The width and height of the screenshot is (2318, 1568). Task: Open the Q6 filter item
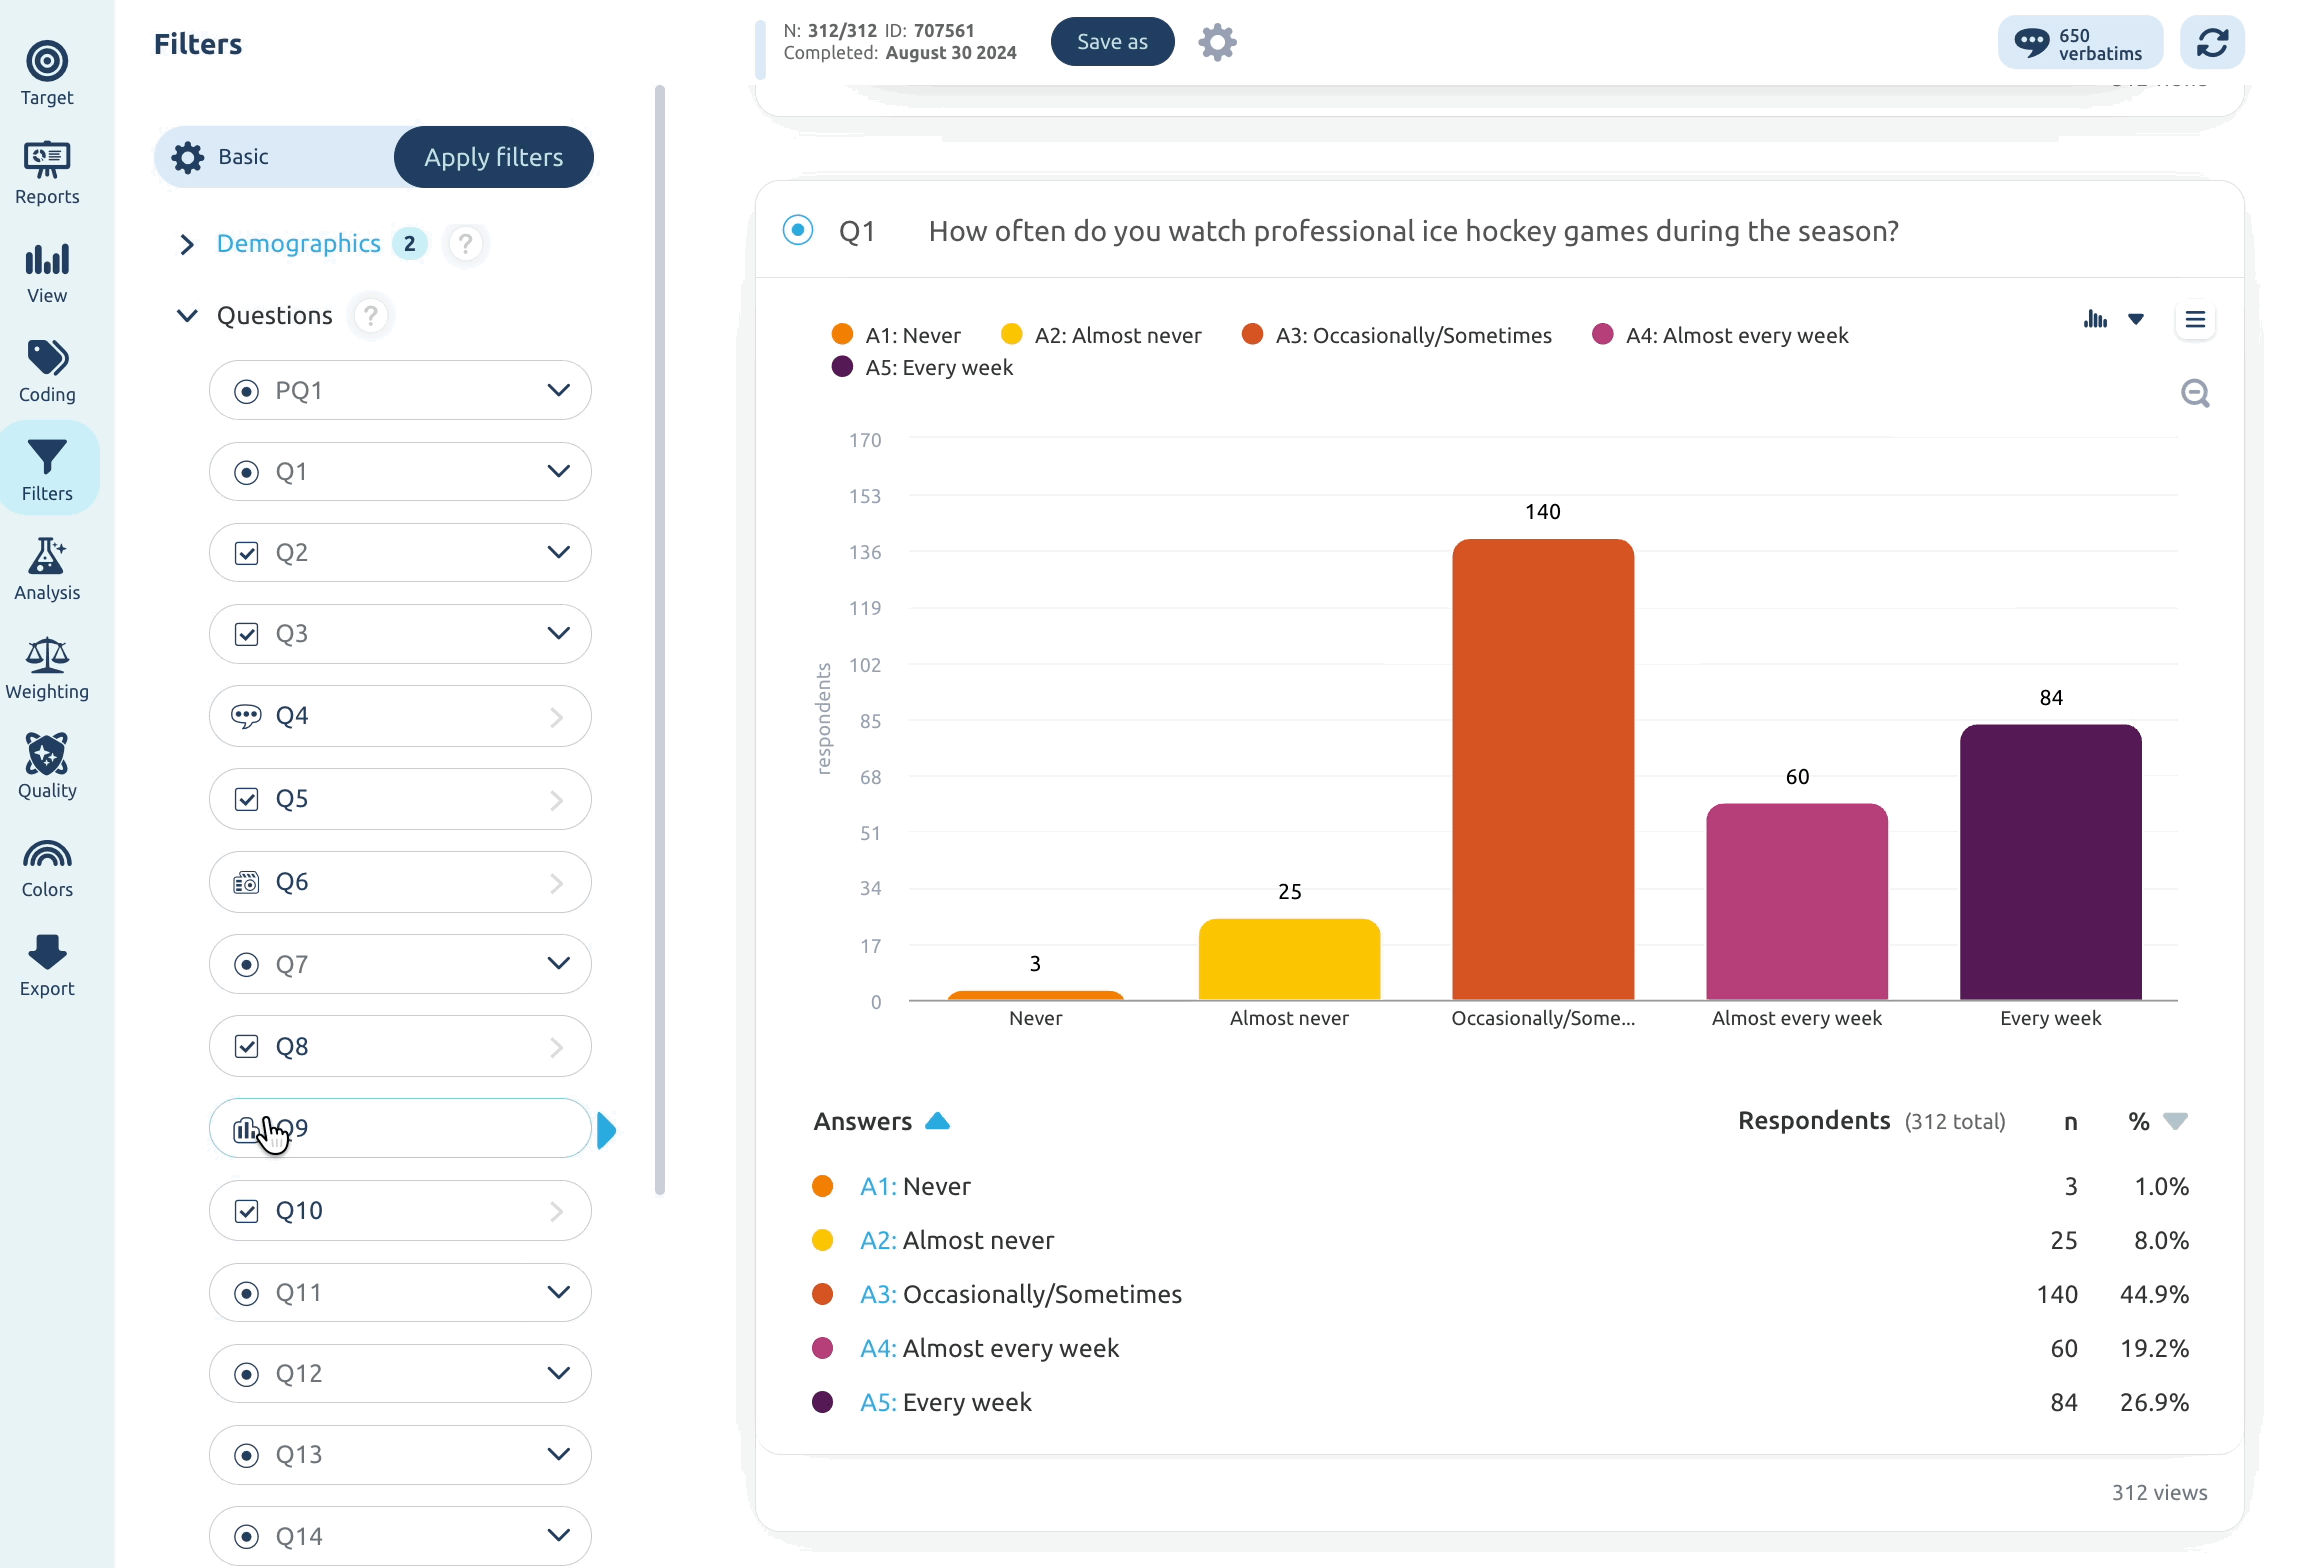pyautogui.click(x=400, y=882)
